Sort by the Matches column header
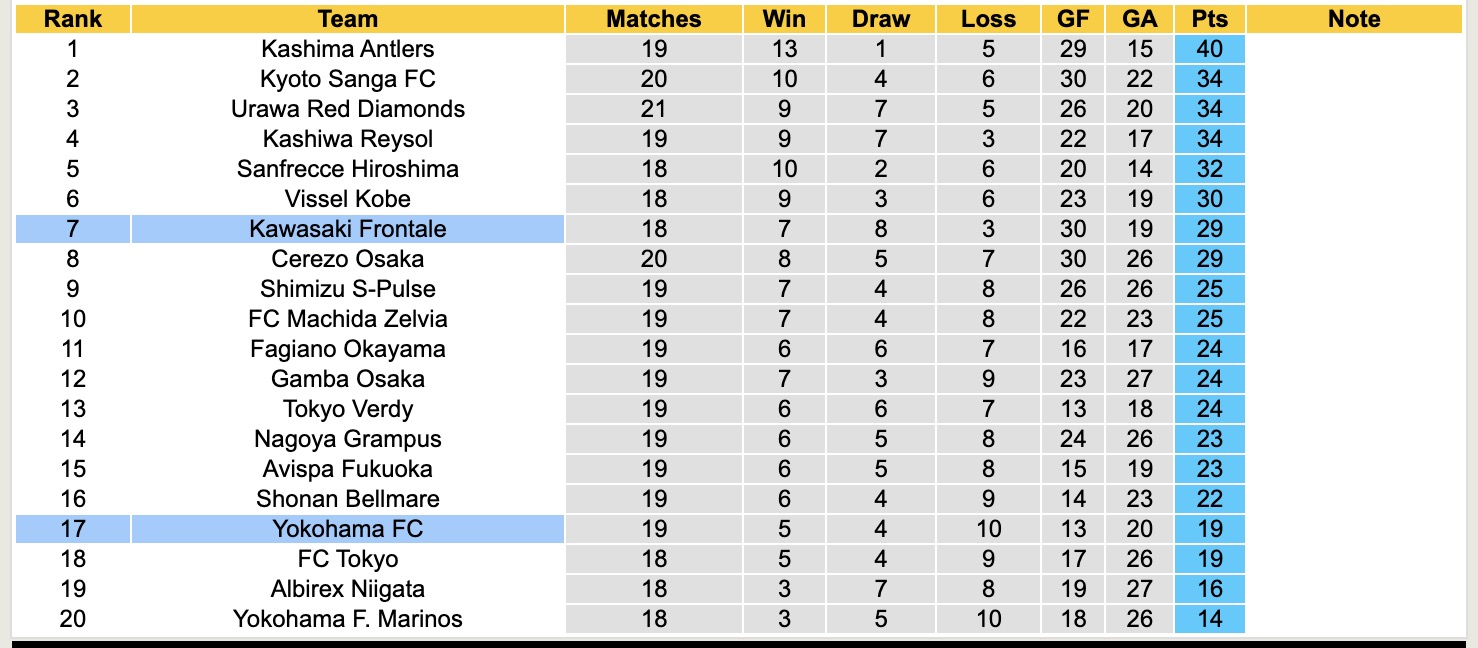This screenshot has width=1478, height=648. point(654,19)
